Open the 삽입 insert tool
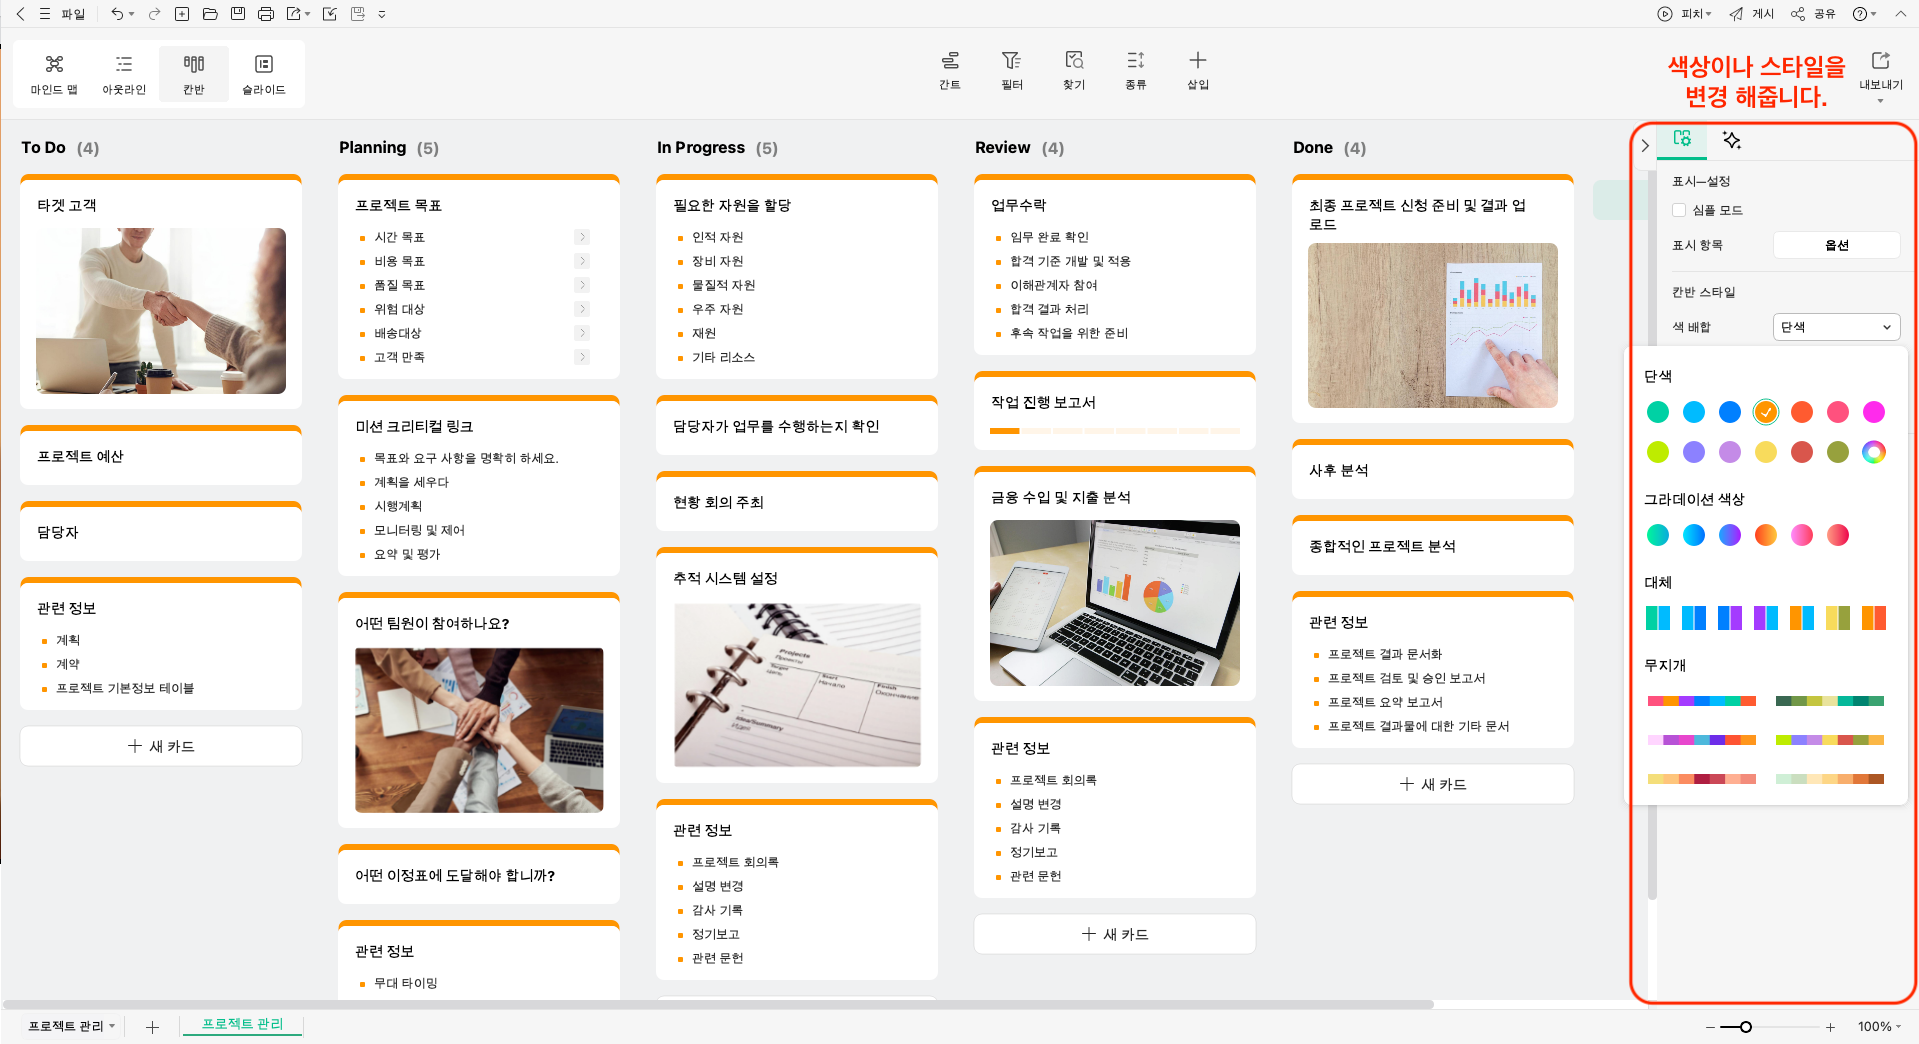 tap(1197, 70)
